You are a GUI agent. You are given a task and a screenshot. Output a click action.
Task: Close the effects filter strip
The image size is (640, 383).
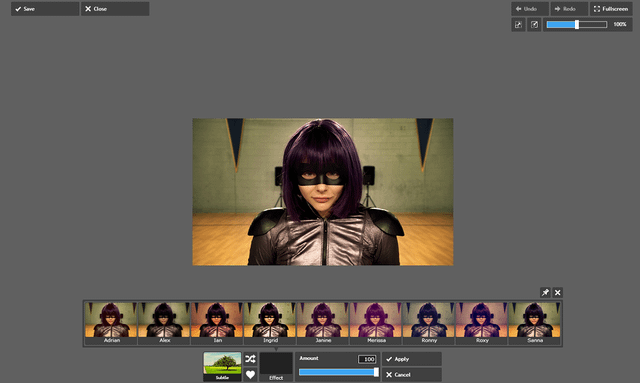pyautogui.click(x=558, y=292)
